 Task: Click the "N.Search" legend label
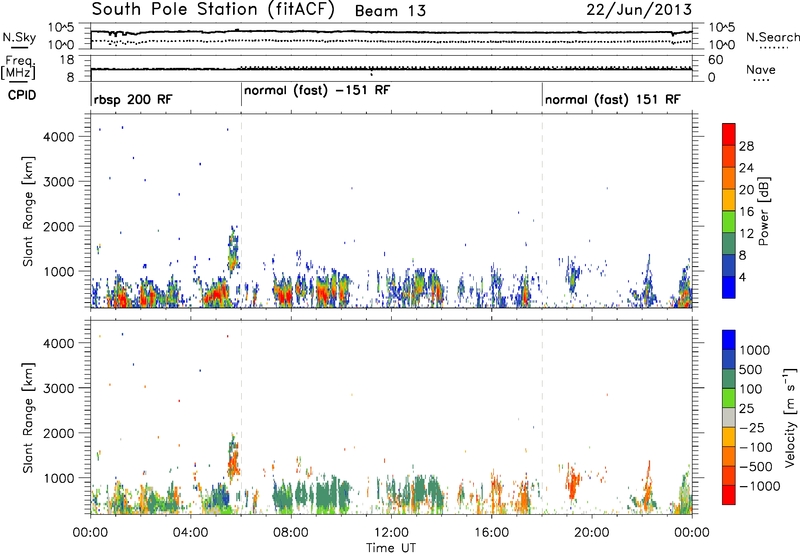point(773,37)
